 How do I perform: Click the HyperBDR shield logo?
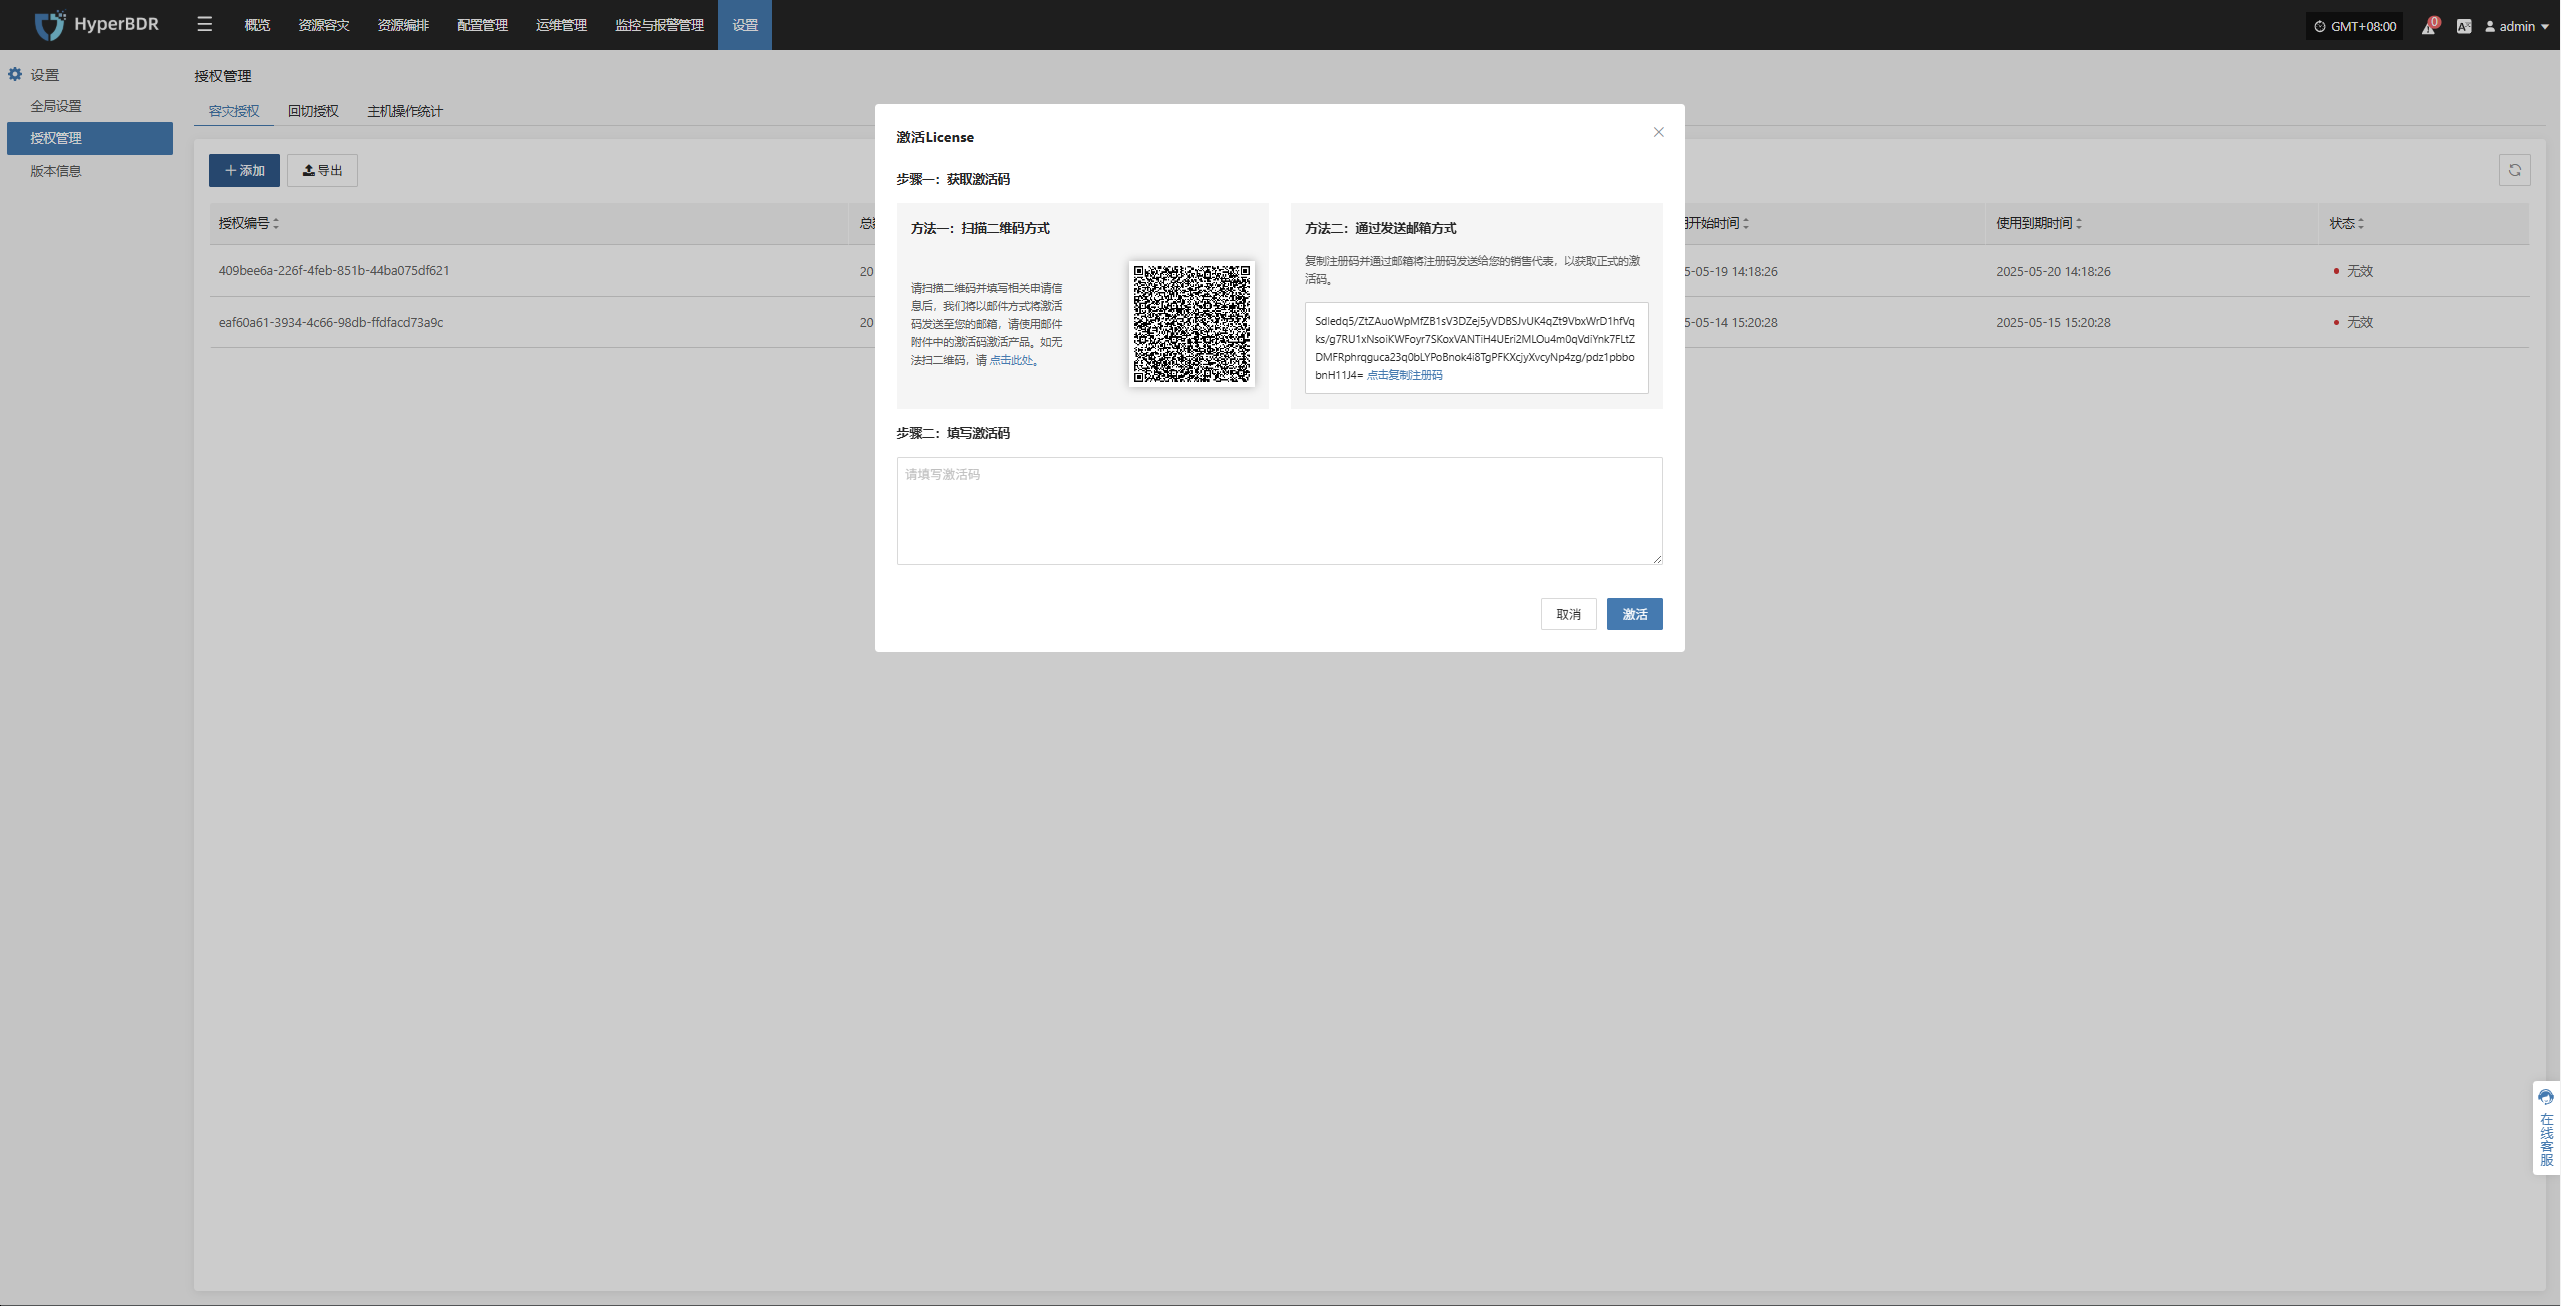tap(50, 25)
